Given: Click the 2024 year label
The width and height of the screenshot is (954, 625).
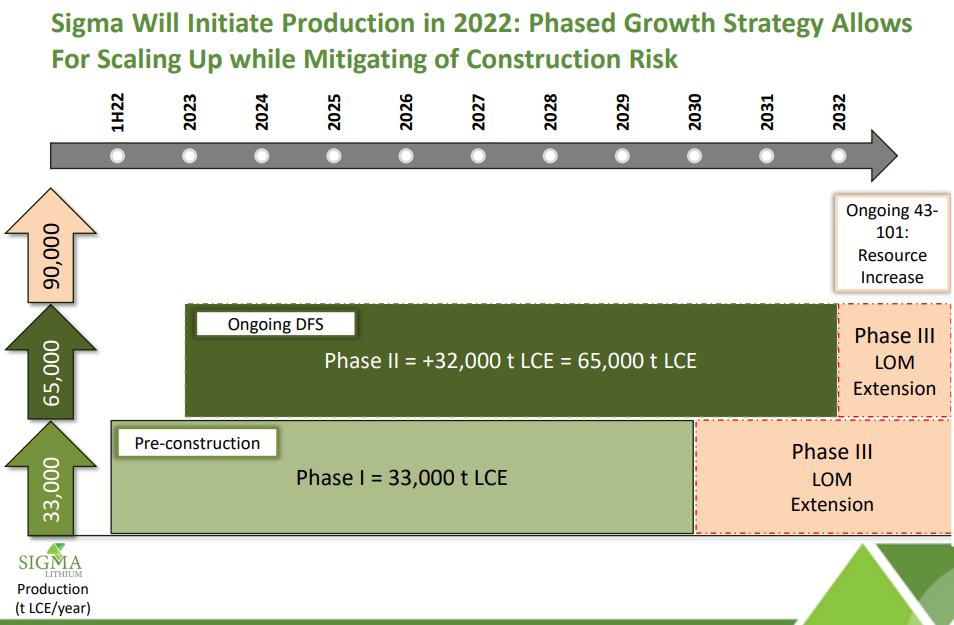Looking at the screenshot, I should (x=262, y=113).
